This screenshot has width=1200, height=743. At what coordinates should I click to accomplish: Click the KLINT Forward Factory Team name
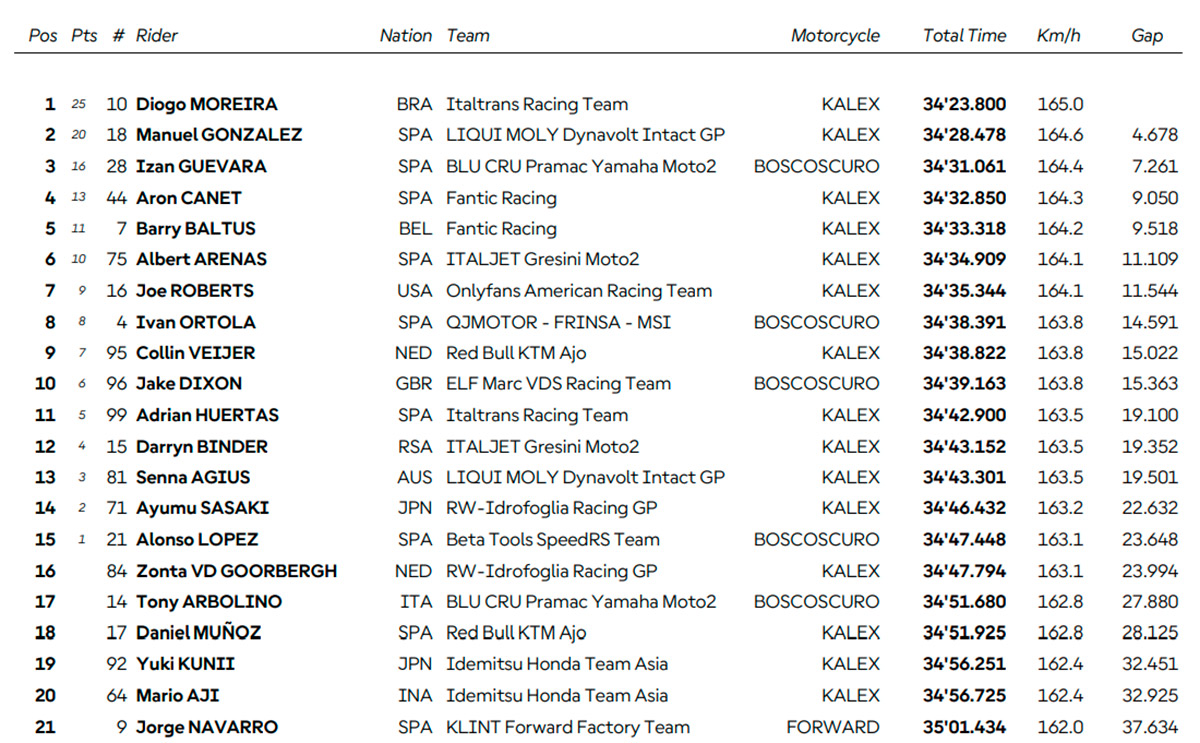[568, 727]
